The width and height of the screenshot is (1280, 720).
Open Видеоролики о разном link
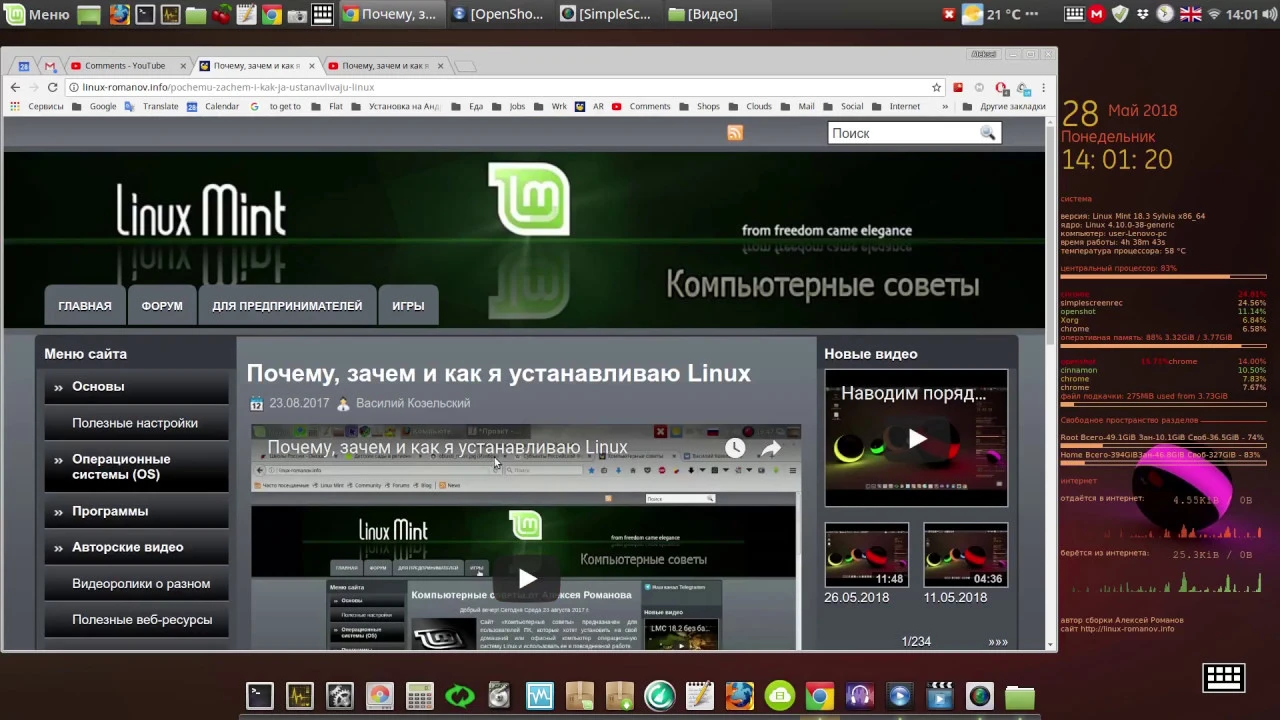(136, 583)
